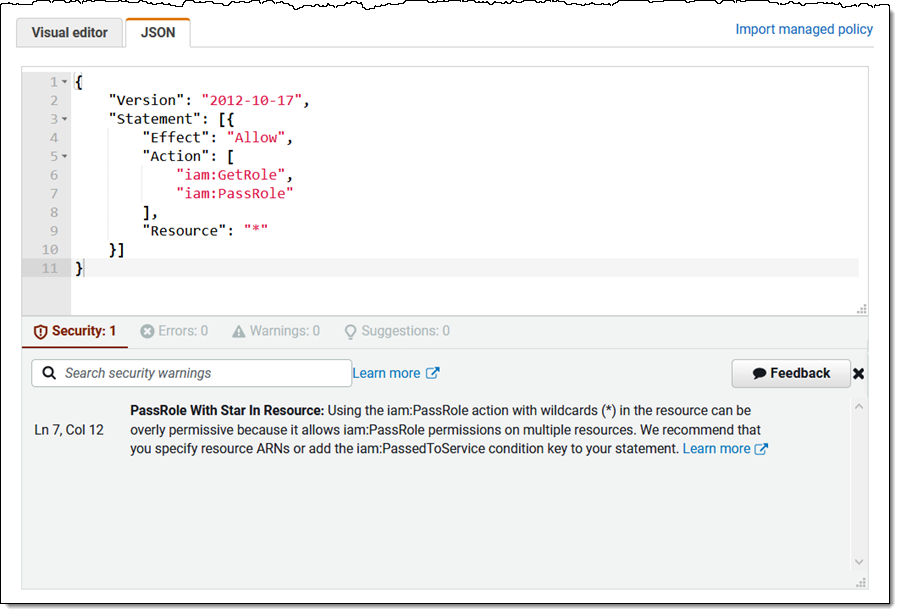Click the findings list scroll-down arrow
900x614 pixels.
(859, 562)
